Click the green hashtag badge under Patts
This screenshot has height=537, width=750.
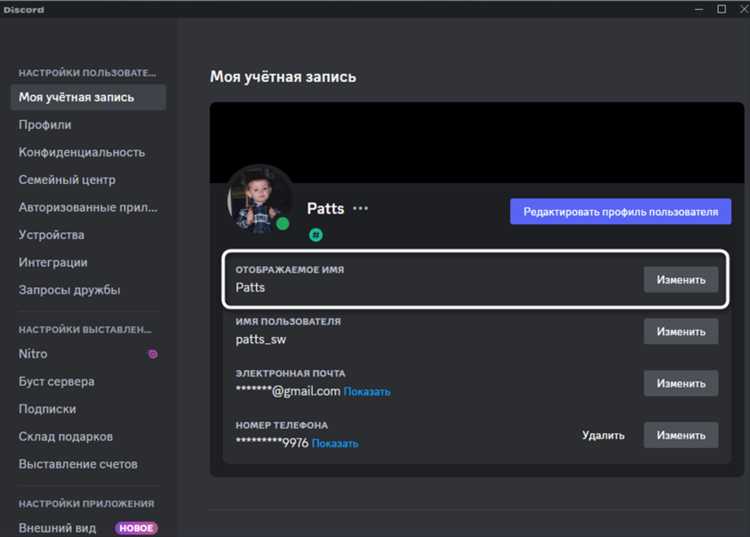coord(316,235)
